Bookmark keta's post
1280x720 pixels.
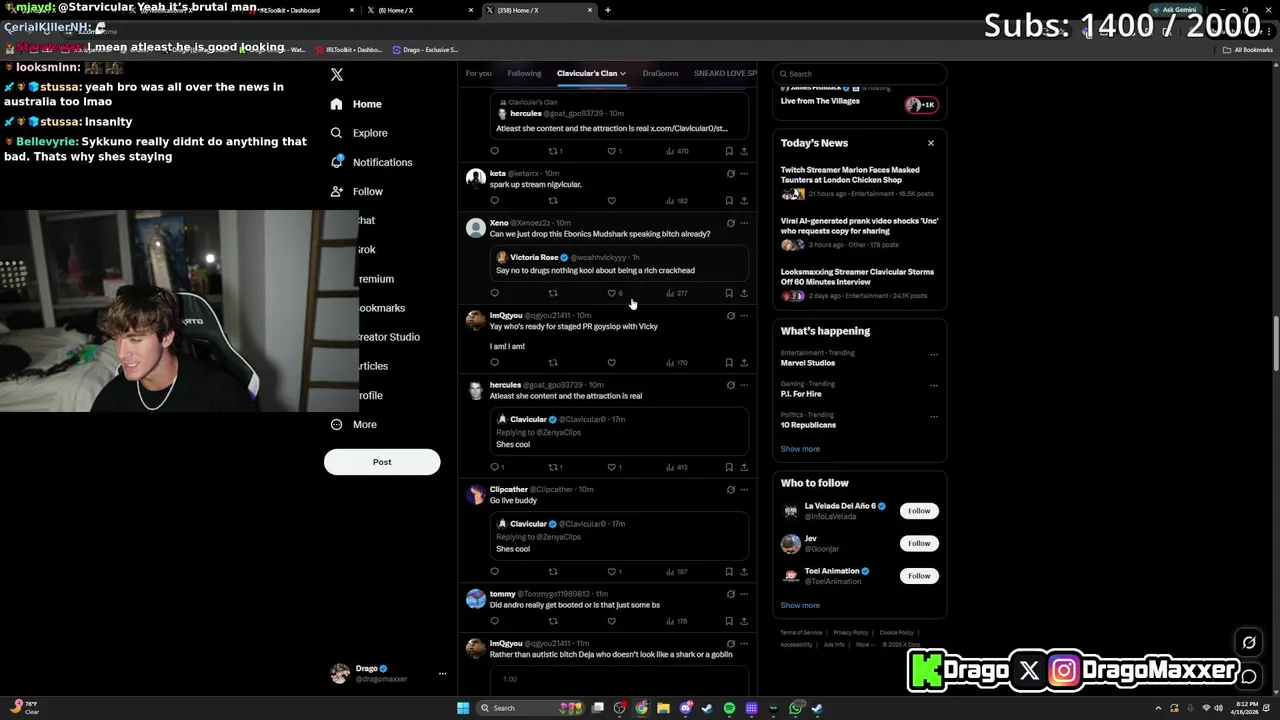(729, 201)
